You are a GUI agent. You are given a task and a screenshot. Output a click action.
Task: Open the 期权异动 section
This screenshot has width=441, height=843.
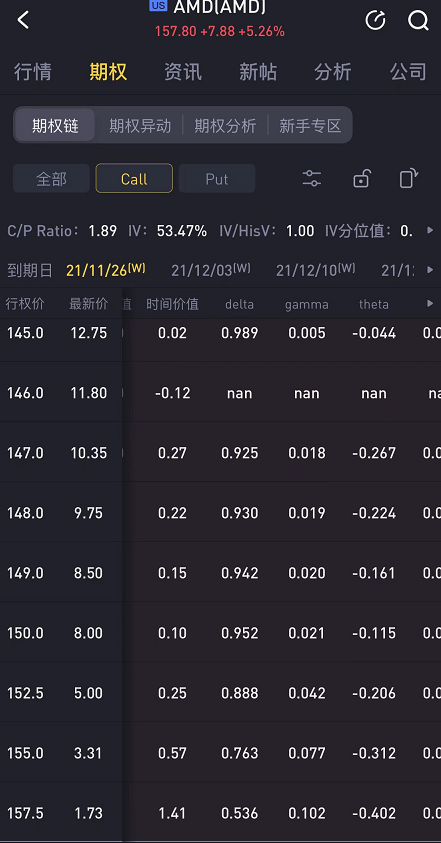click(140, 126)
